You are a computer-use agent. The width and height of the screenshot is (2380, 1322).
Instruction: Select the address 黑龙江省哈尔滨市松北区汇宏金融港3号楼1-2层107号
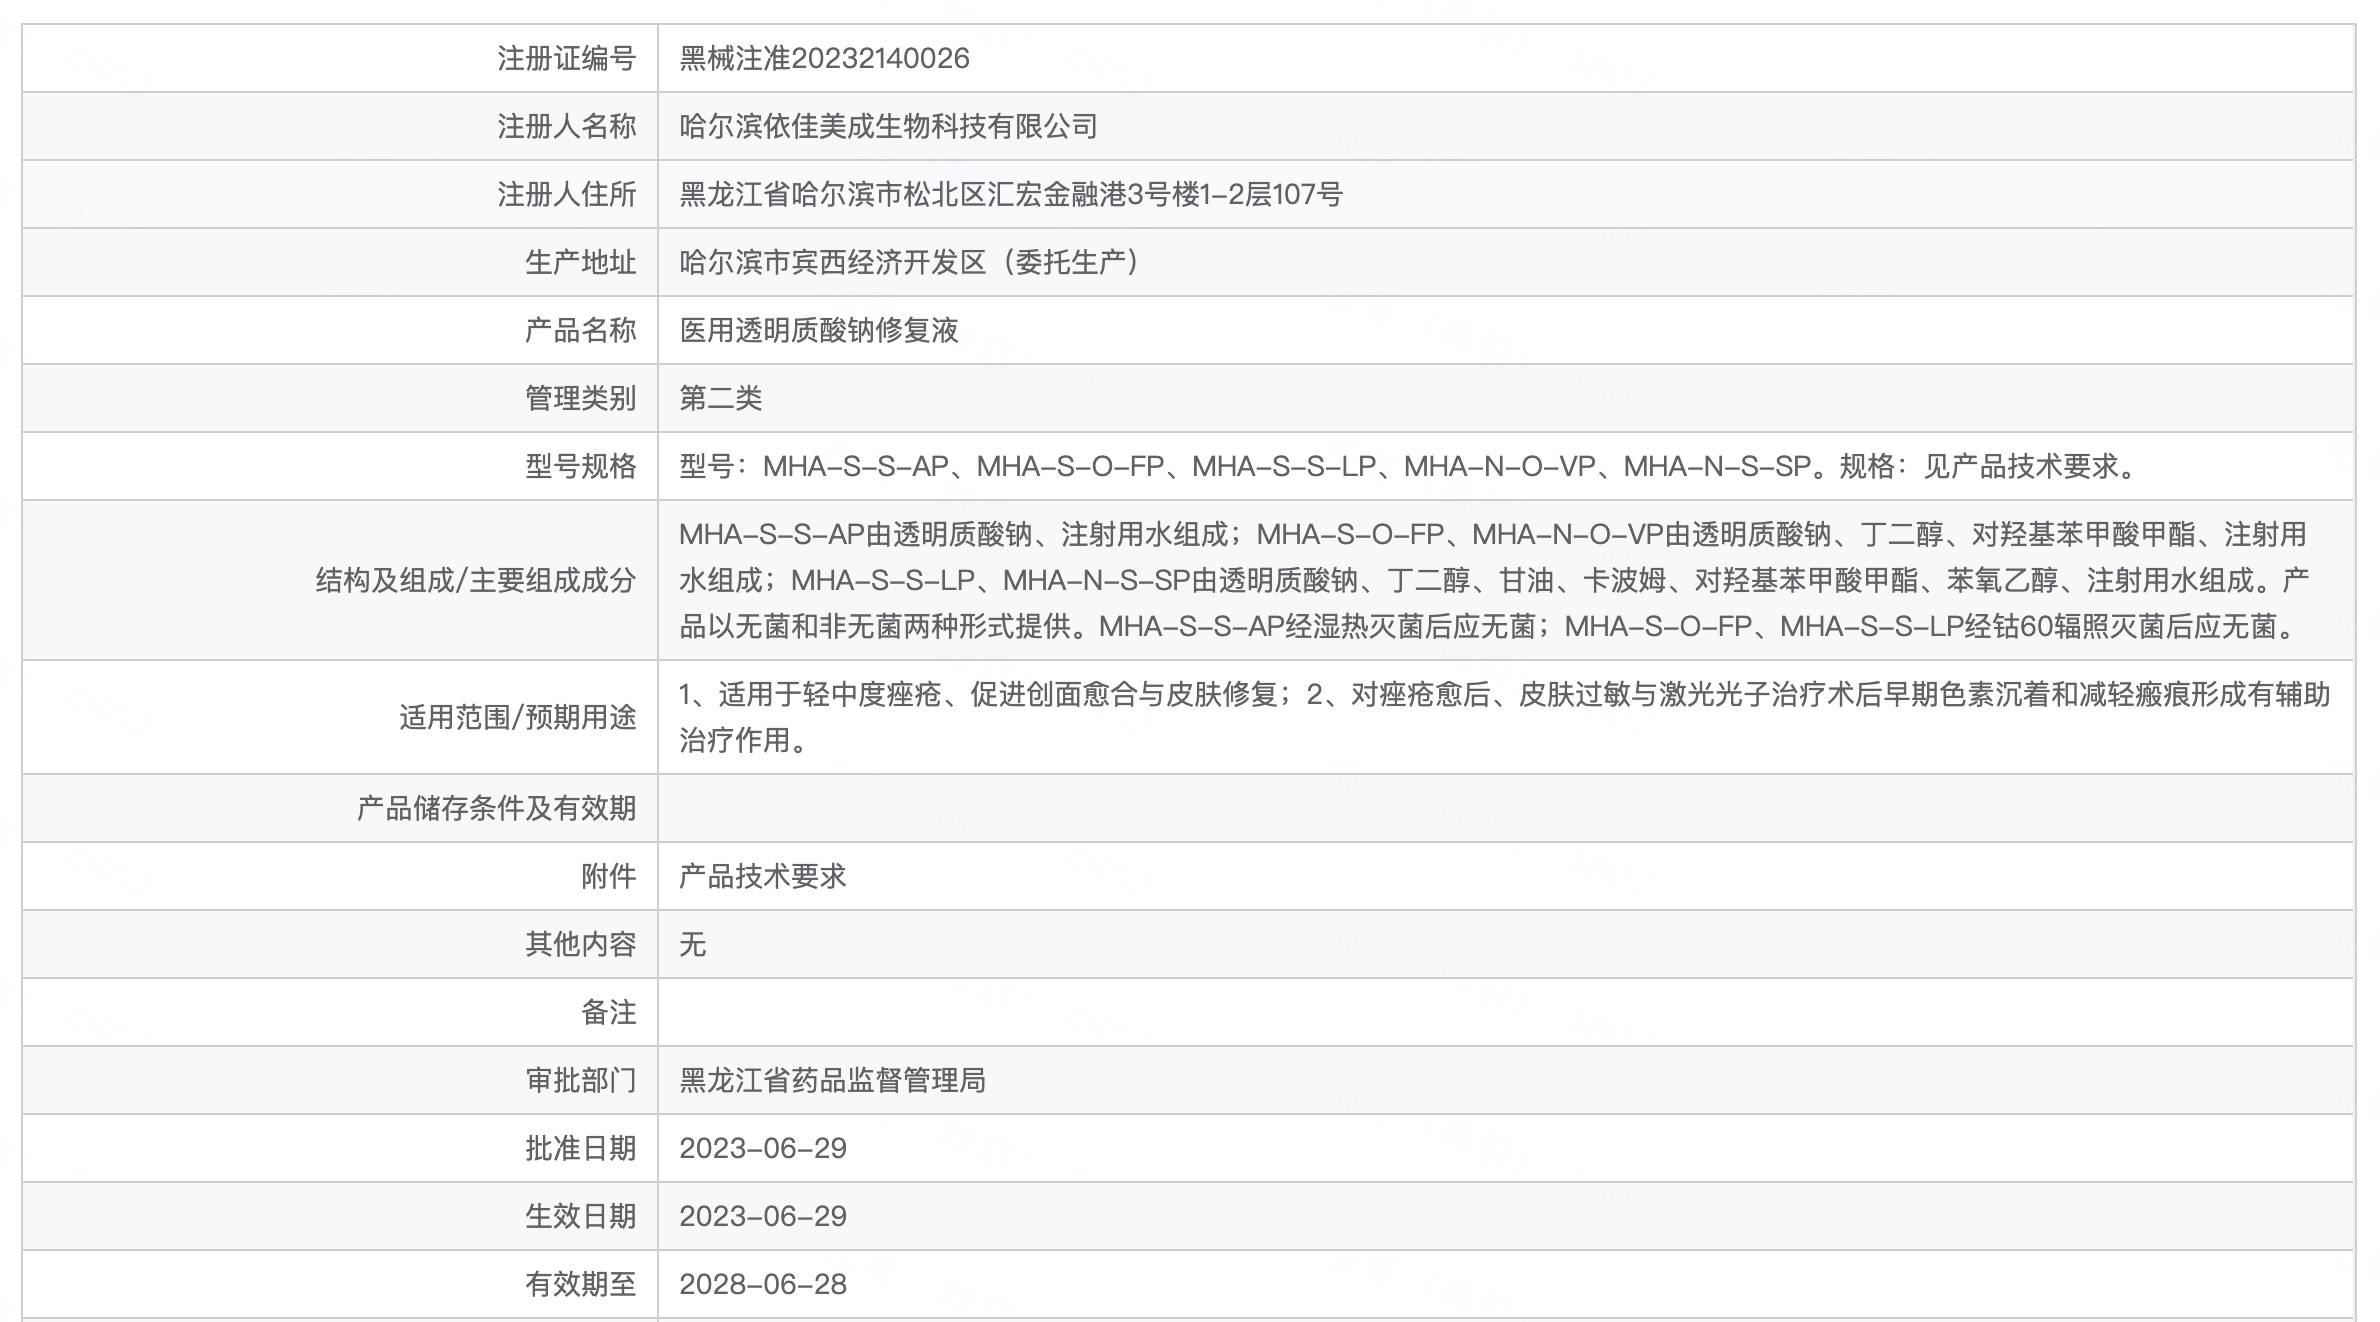[x=1010, y=194]
